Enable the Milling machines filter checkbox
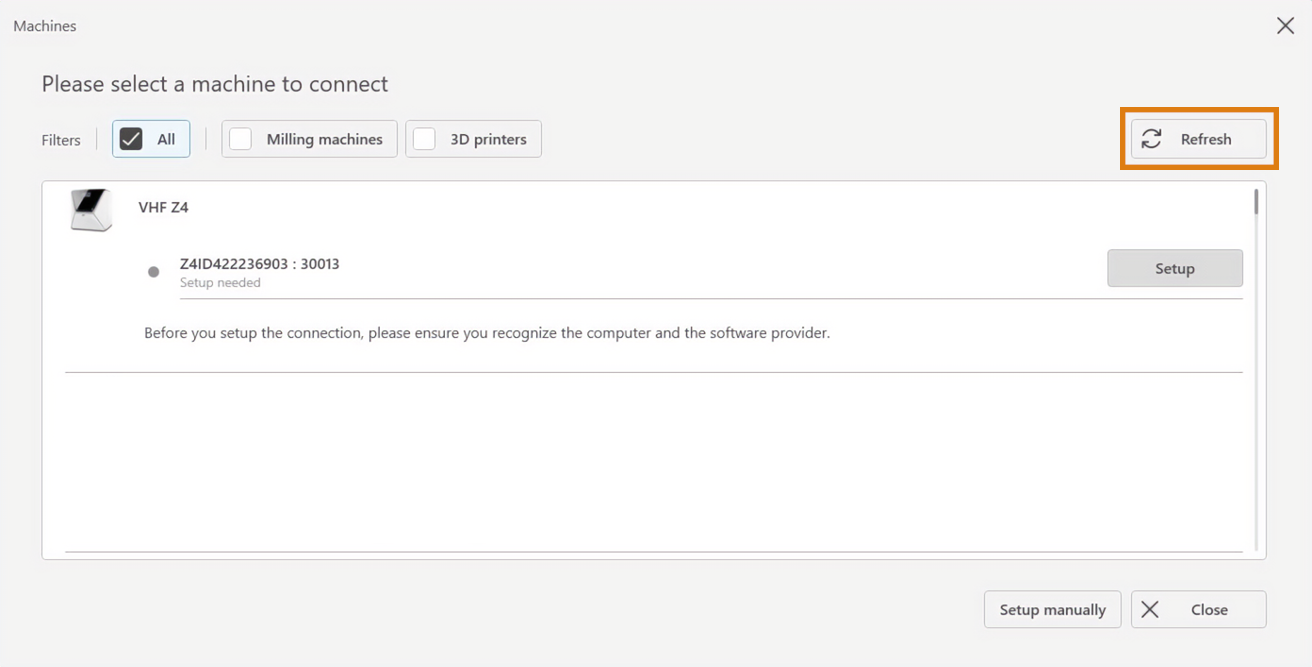This screenshot has width=1312, height=667. [240, 139]
